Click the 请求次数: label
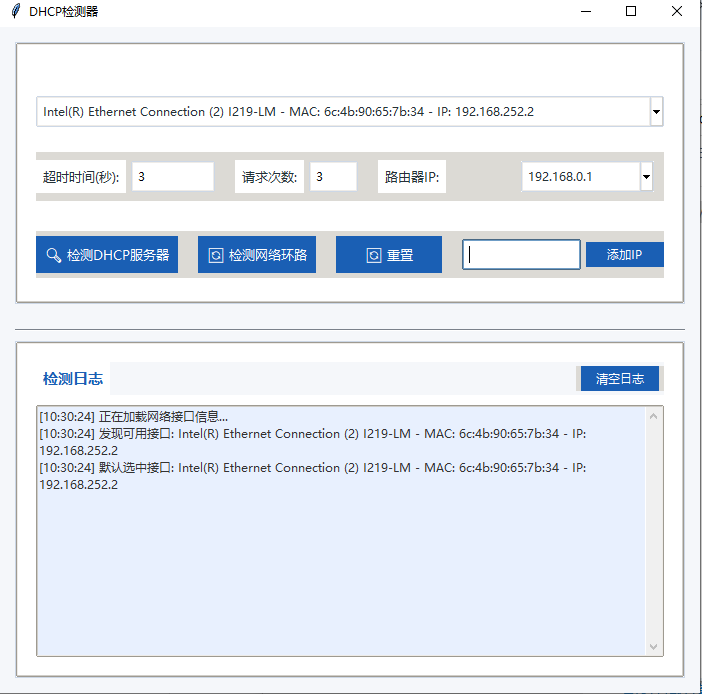702x694 pixels. (270, 177)
